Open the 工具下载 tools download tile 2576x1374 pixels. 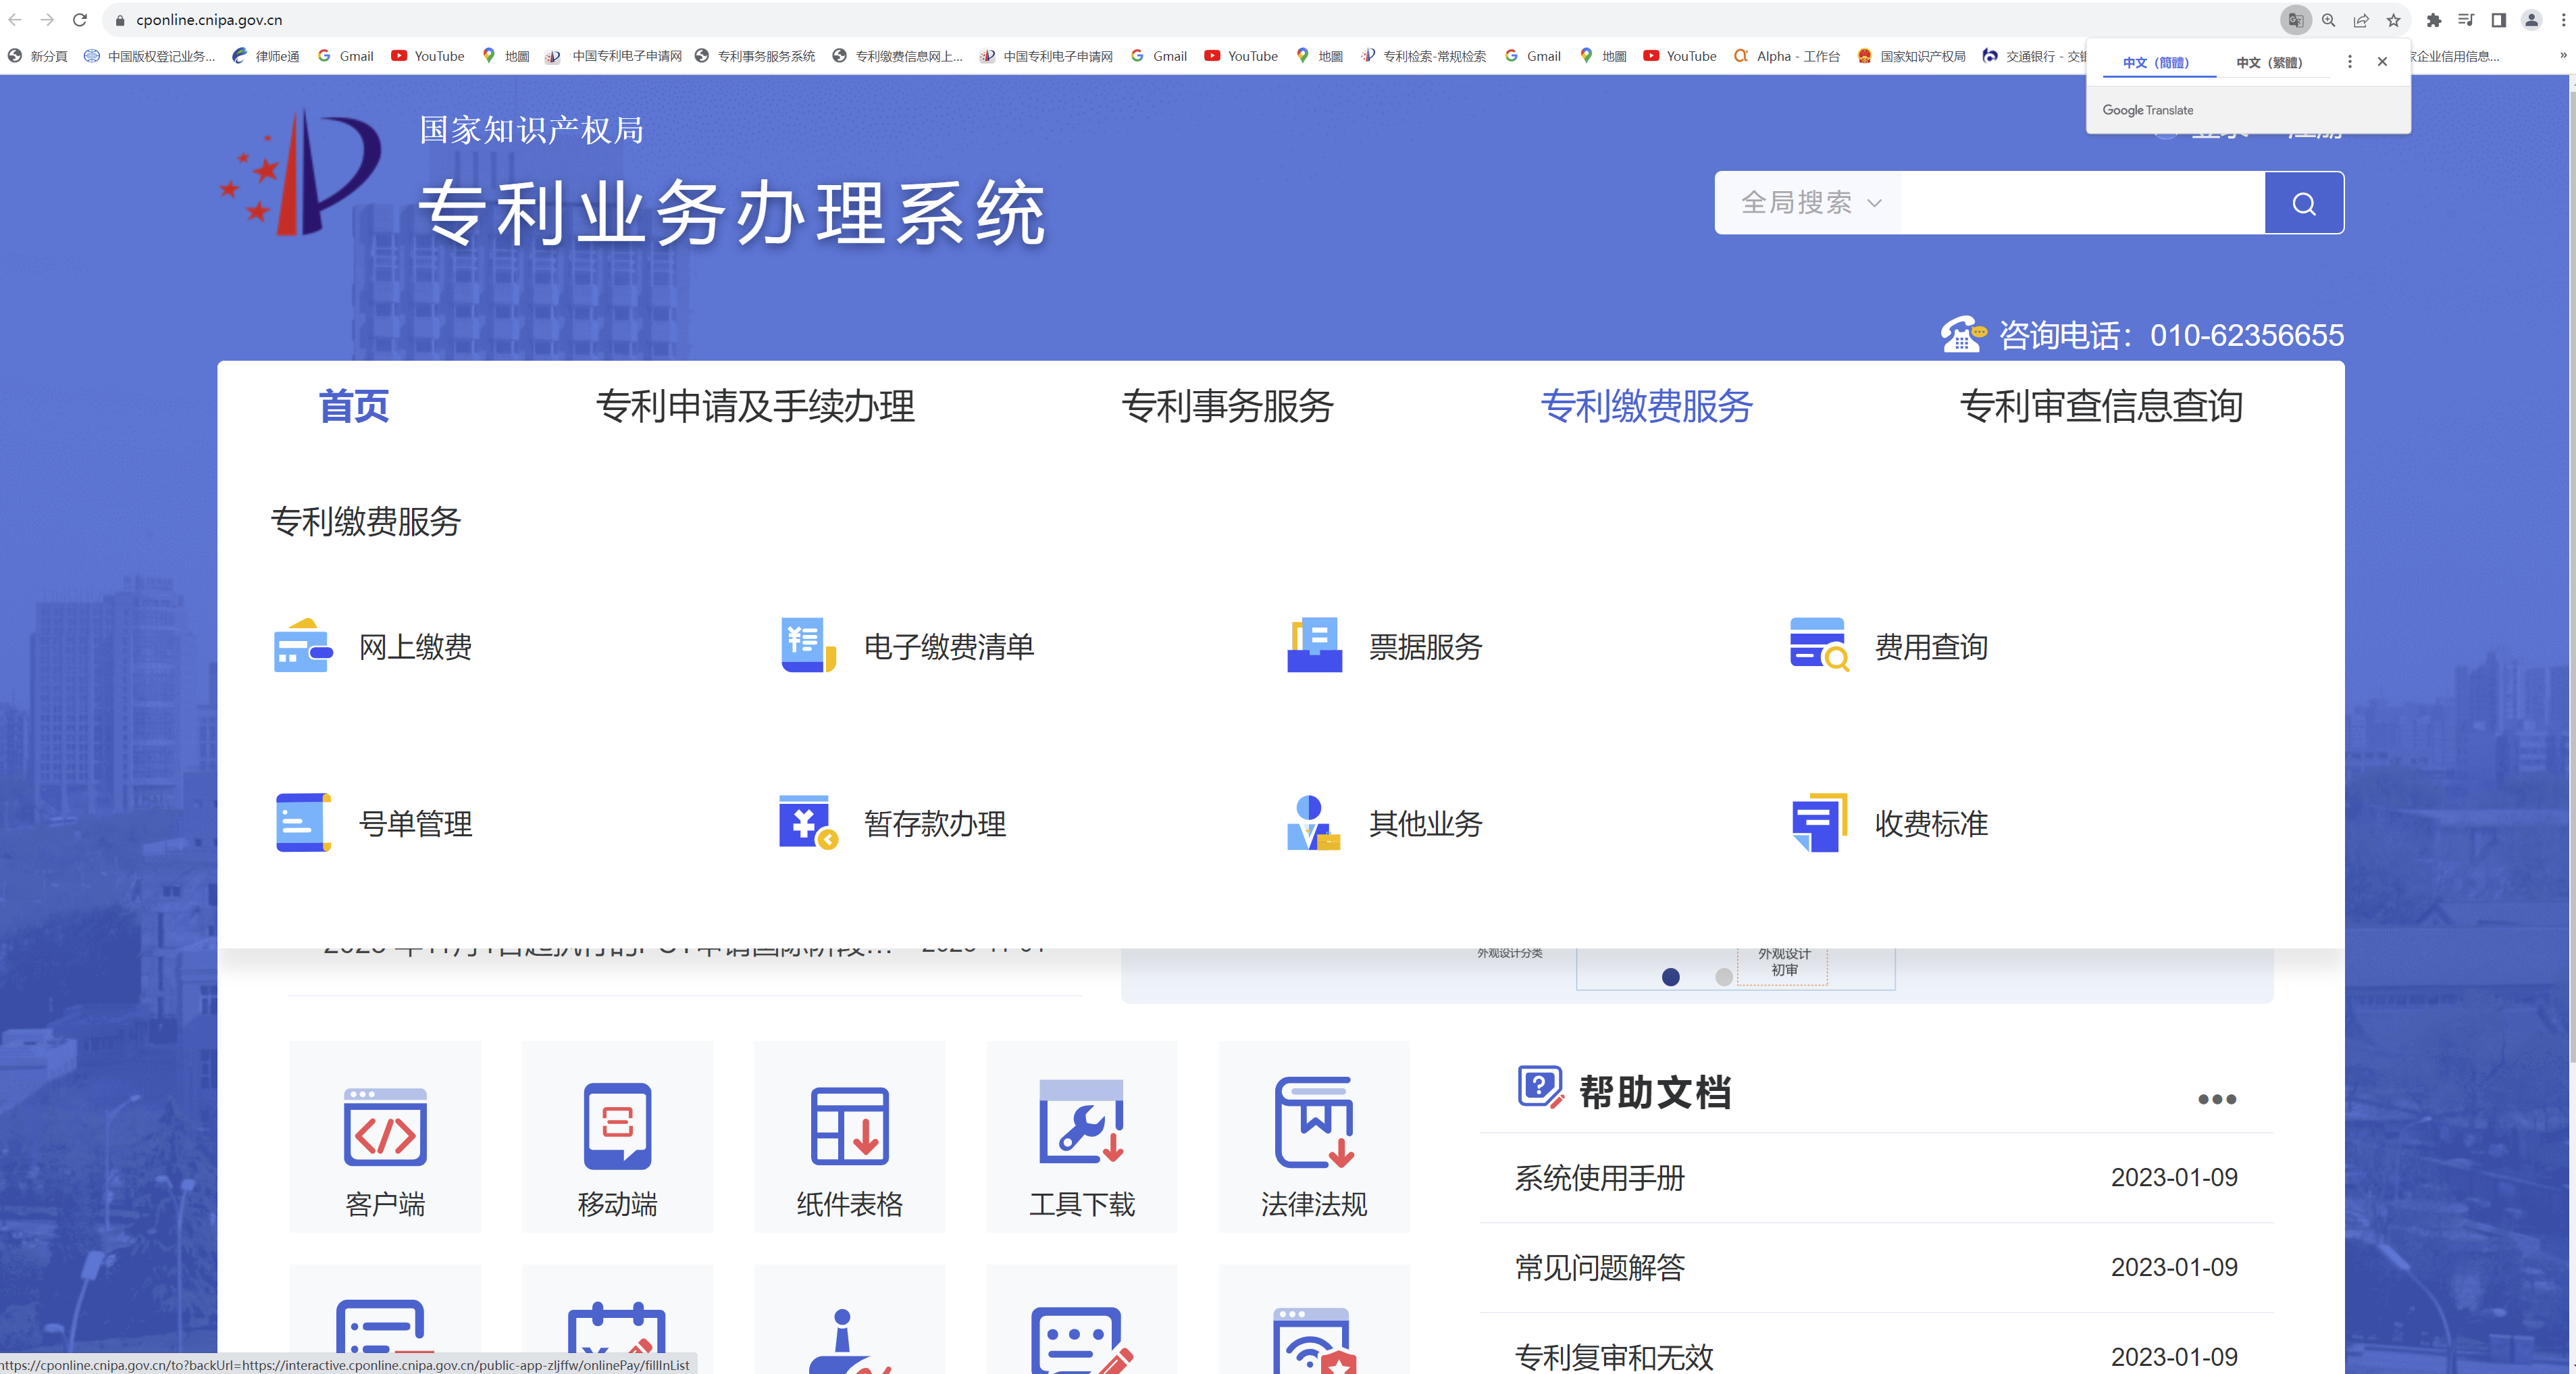[x=1081, y=1137]
